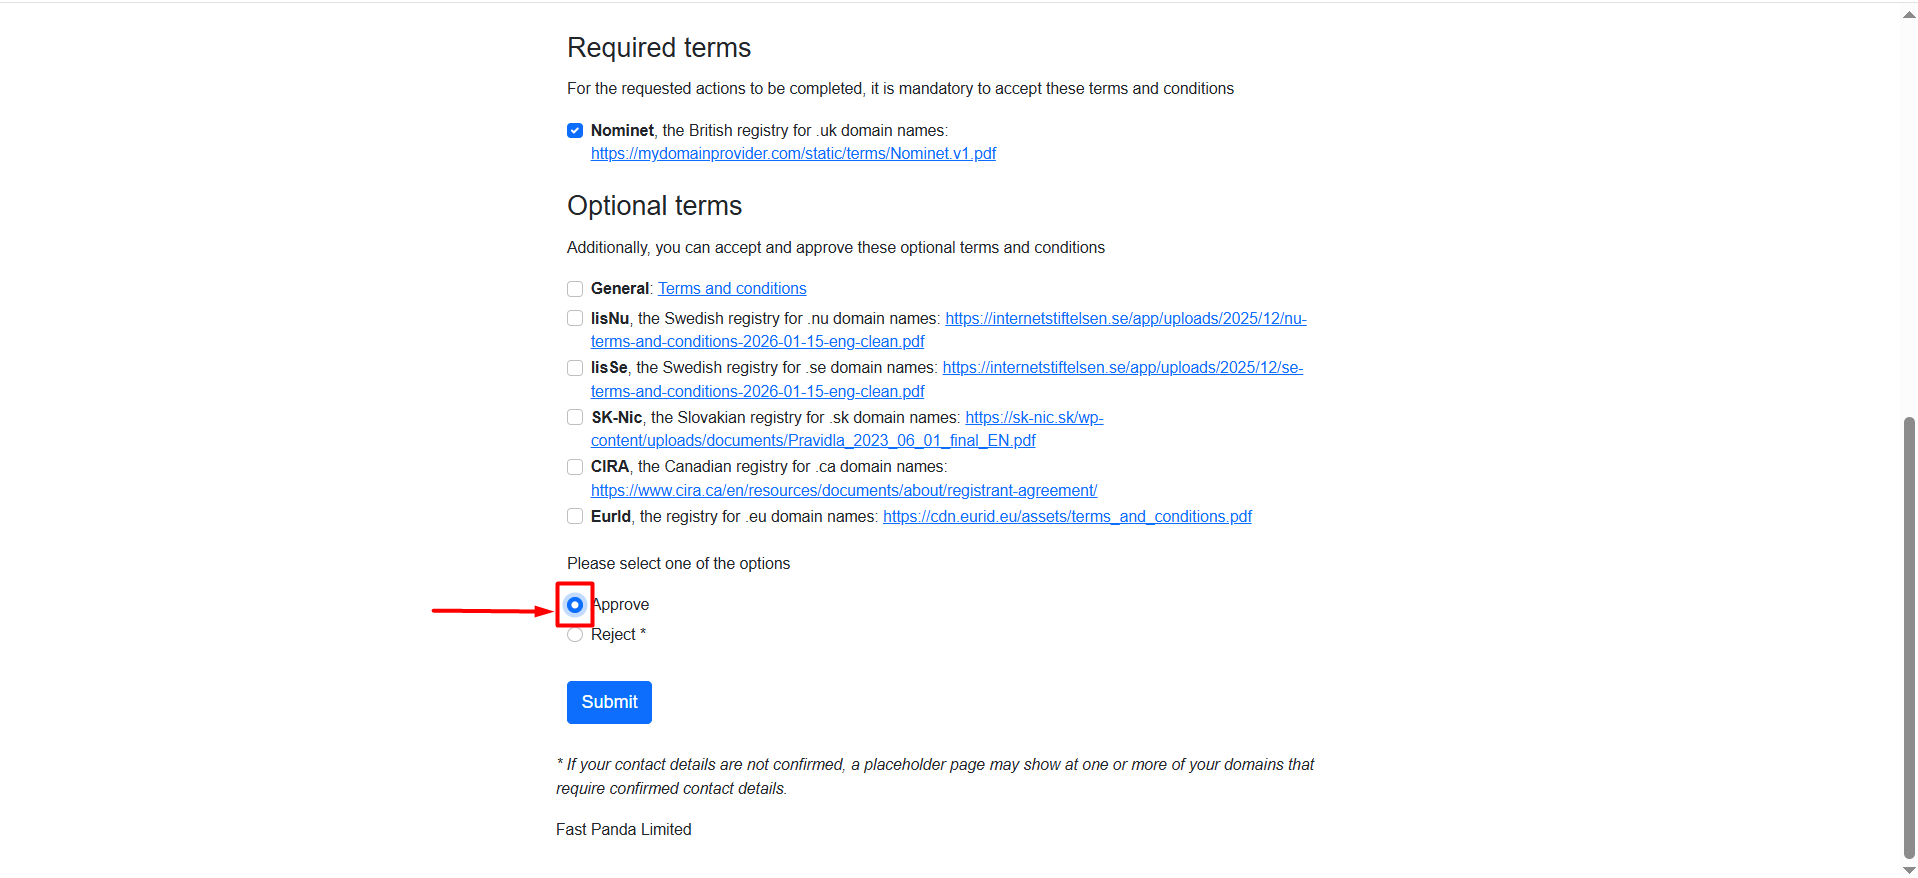Open the EurId terms and conditions PDF
Viewport: 1918px width, 878px height.
pos(1067,517)
